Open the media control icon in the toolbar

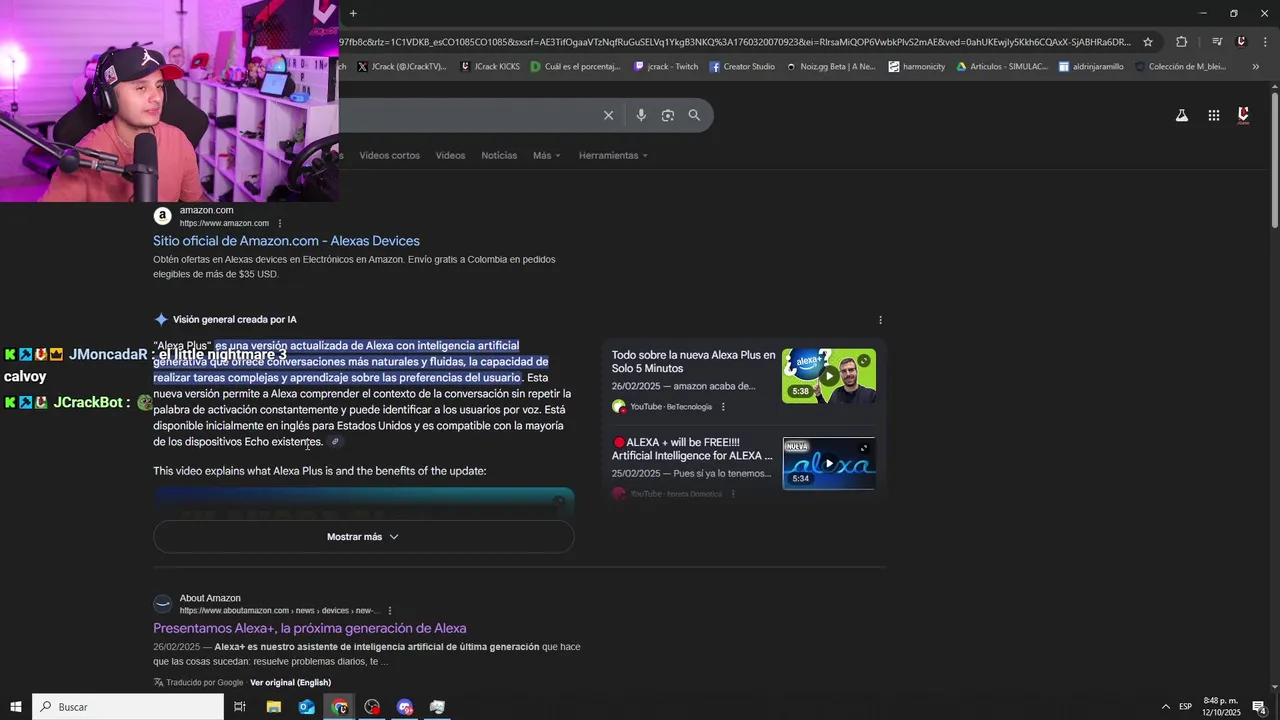[x=1217, y=42]
